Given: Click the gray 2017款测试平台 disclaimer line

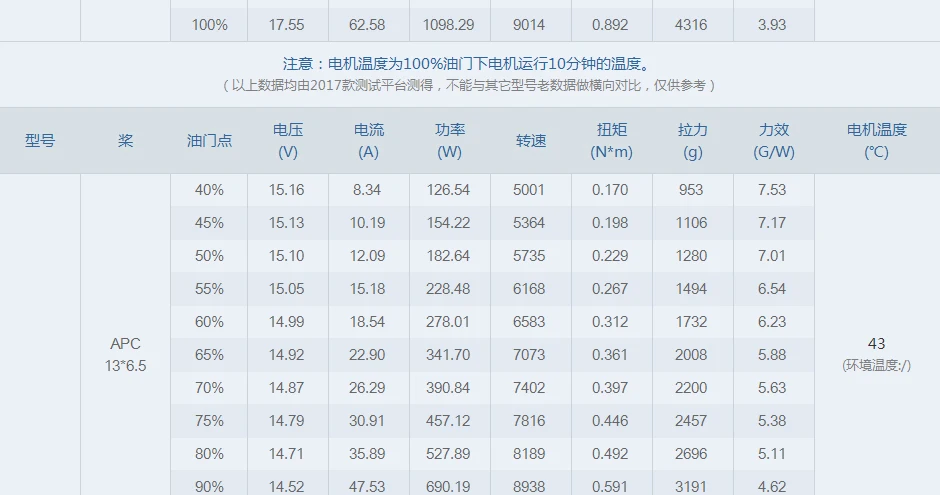Looking at the screenshot, I should [469, 86].
